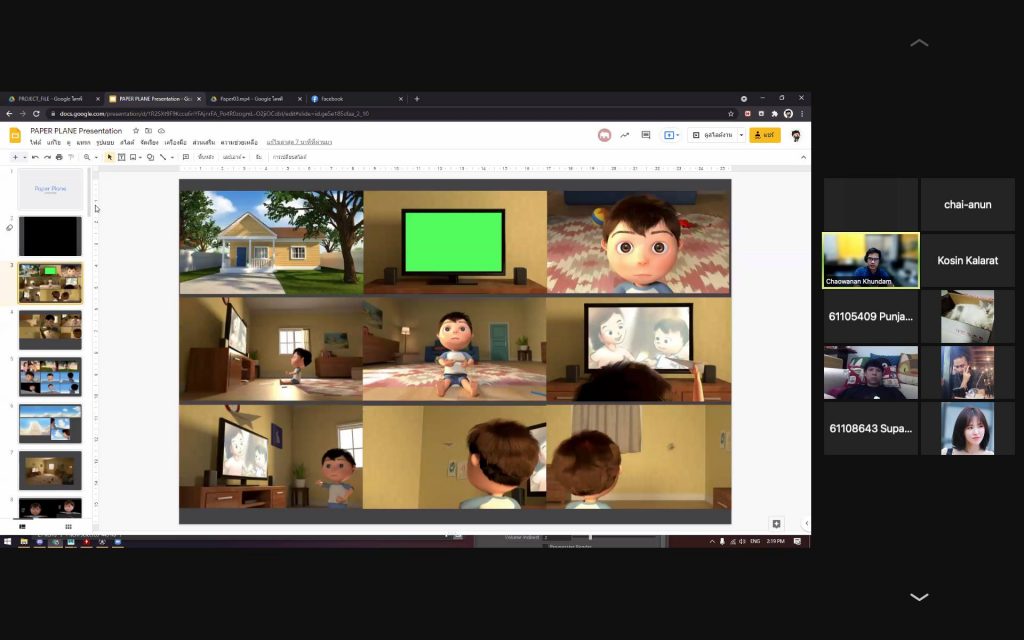Open the Insert menu (แทรก)

tap(84, 142)
